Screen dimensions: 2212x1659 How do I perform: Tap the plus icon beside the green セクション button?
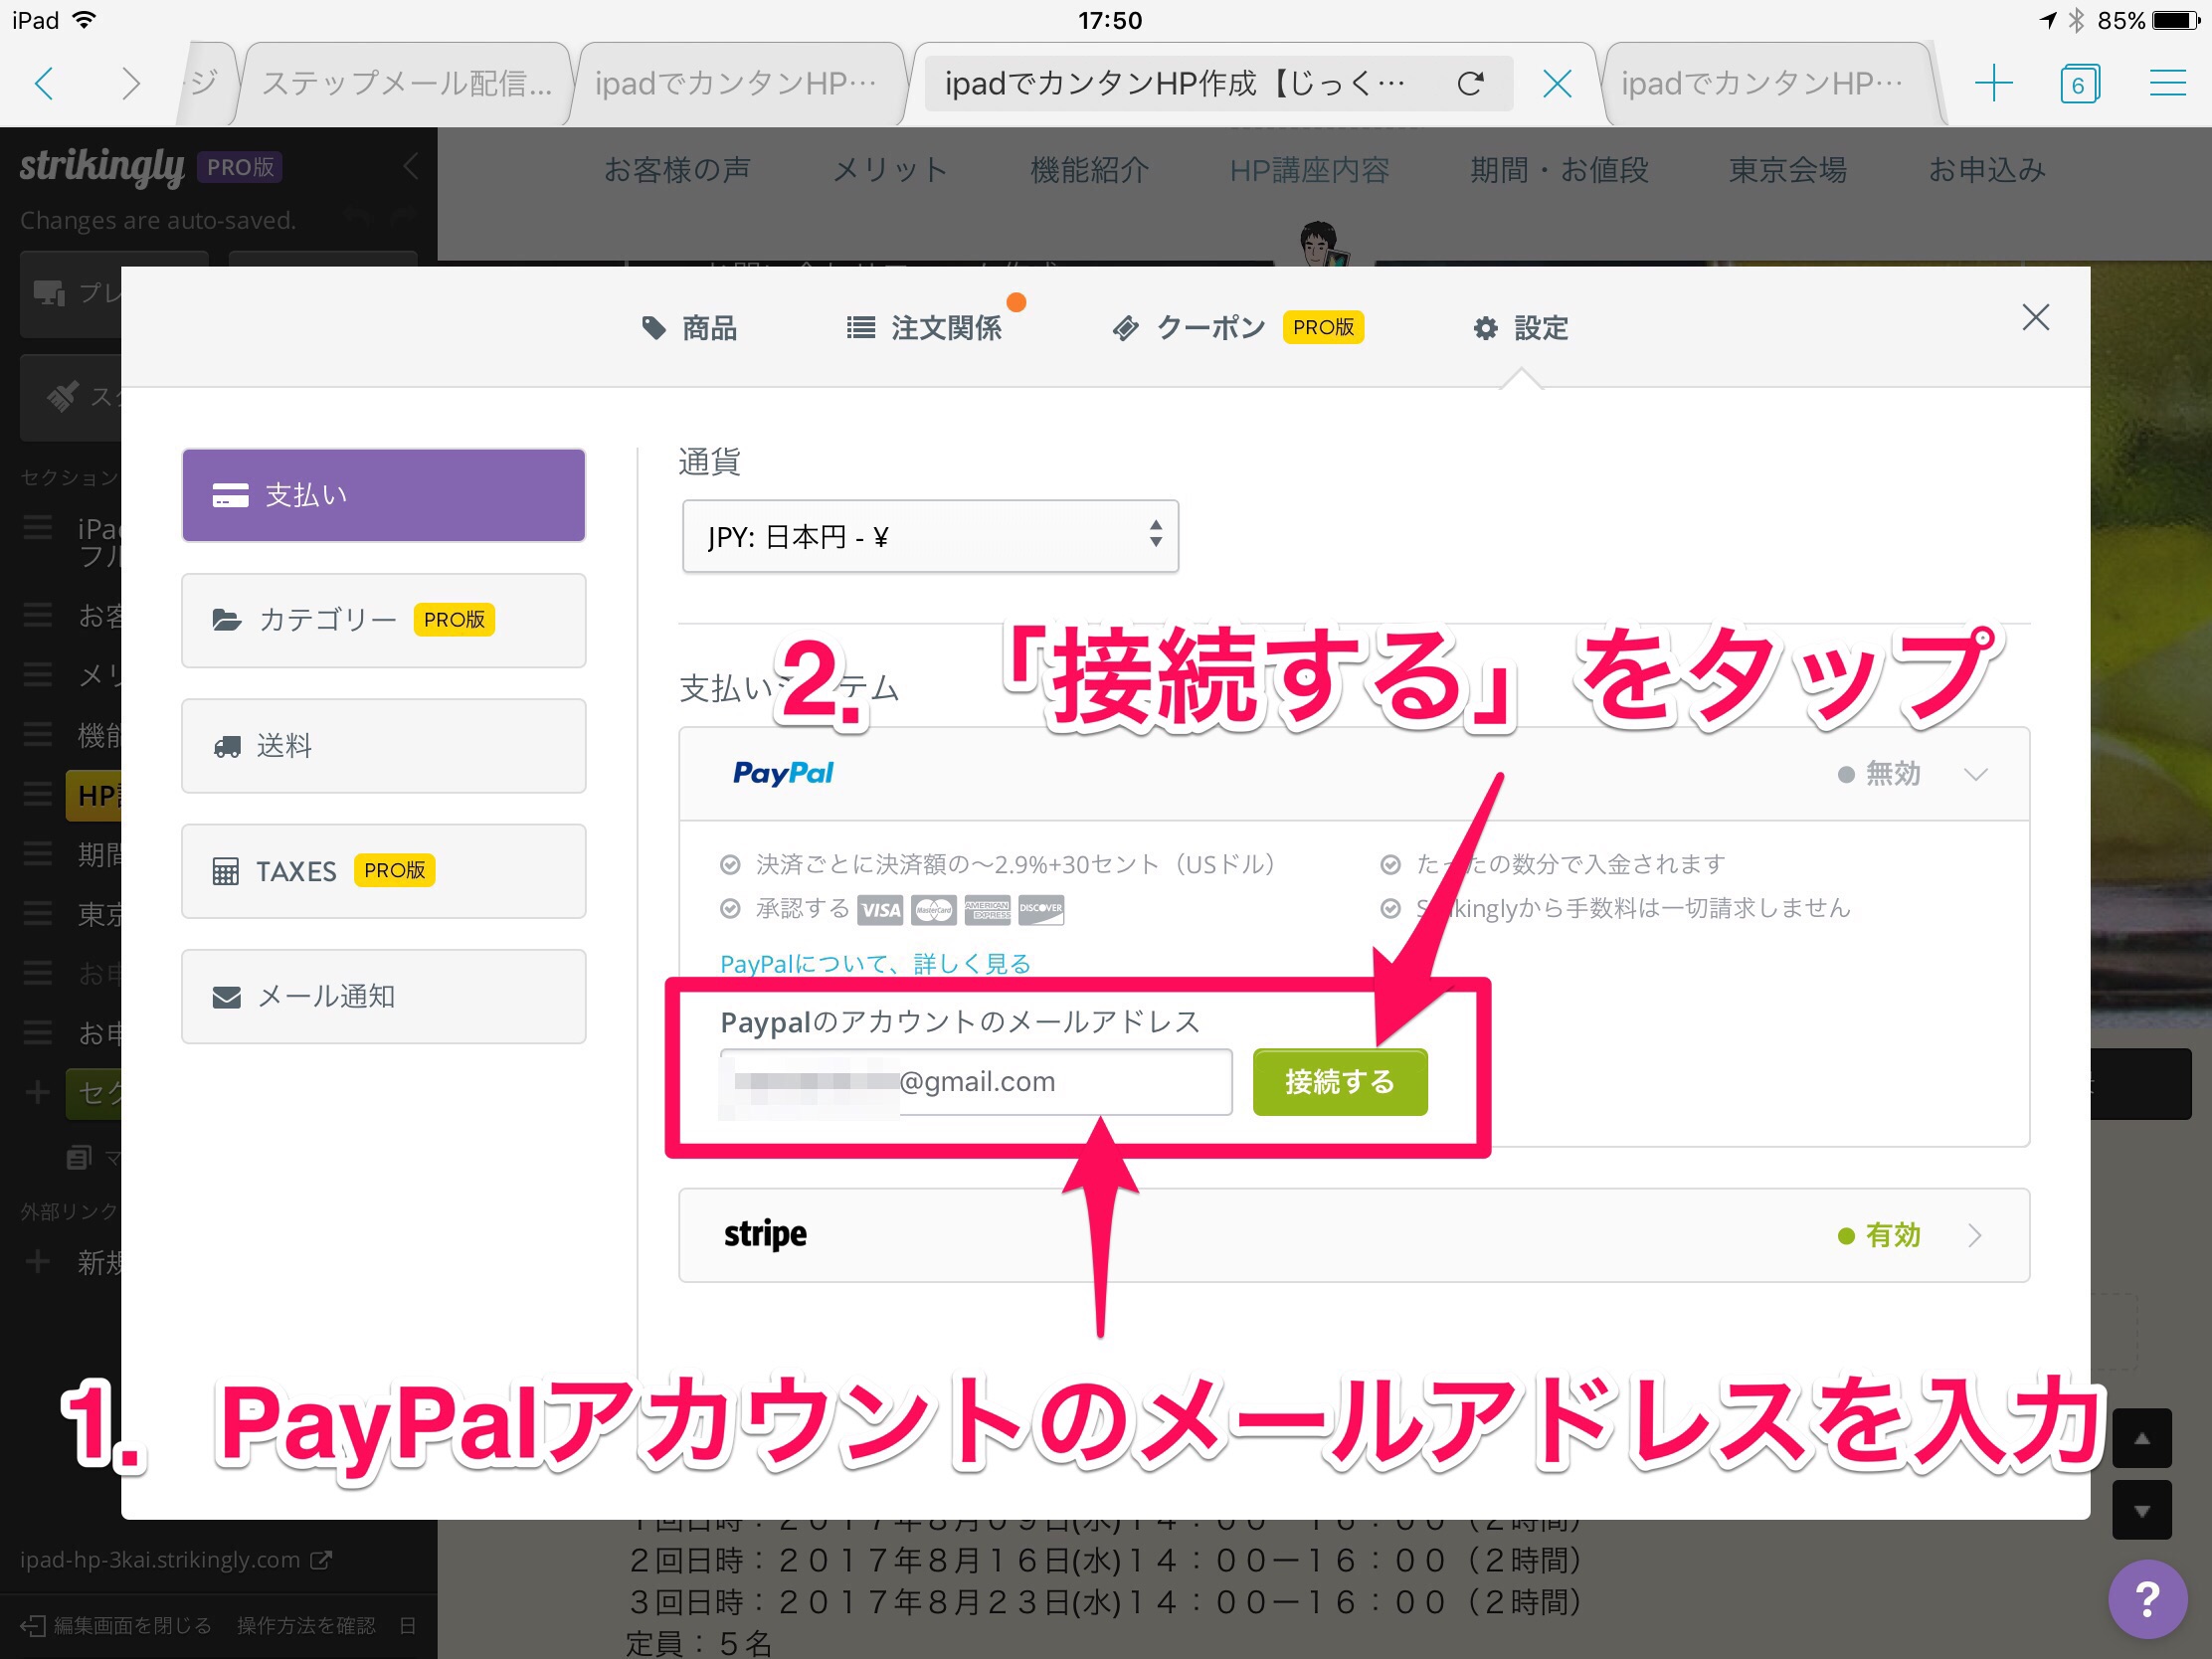click(x=38, y=1092)
